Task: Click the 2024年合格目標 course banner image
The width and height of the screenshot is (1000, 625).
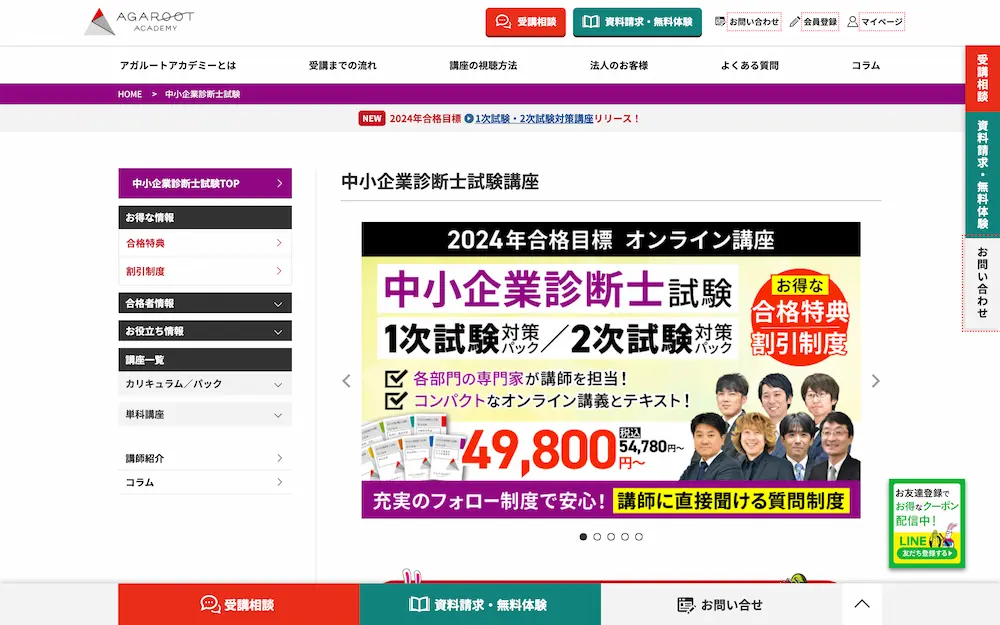Action: pyautogui.click(x=611, y=370)
